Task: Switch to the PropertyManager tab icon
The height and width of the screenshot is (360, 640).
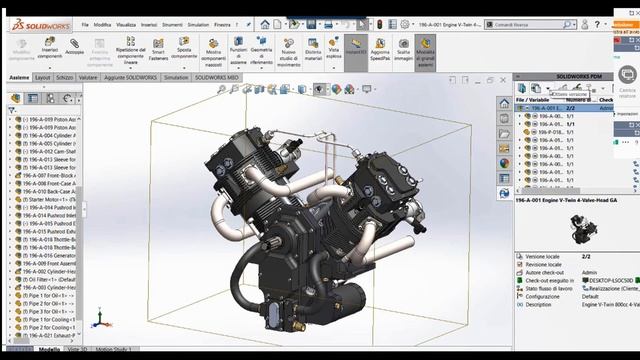Action: (x=33, y=98)
